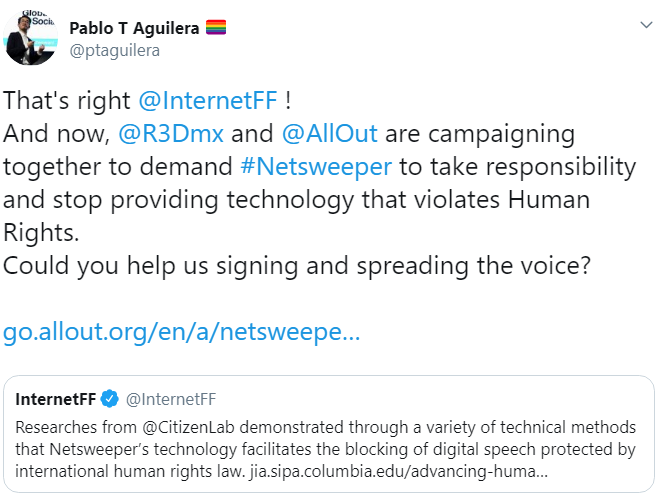Follow the go.allout.org petition link
Image resolution: width=658 pixels, height=502 pixels.
click(181, 332)
